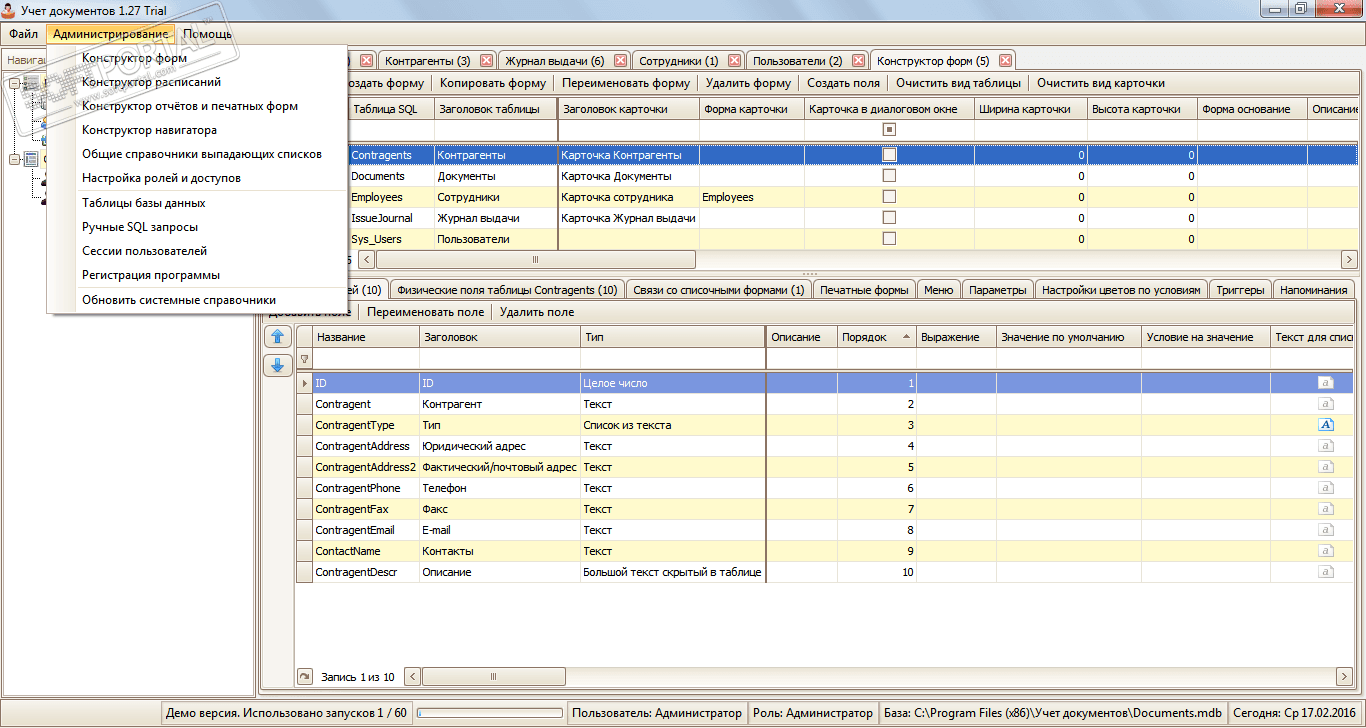Collapse the upper root node in navigator tree
1366x728 pixels.
[x=14, y=84]
